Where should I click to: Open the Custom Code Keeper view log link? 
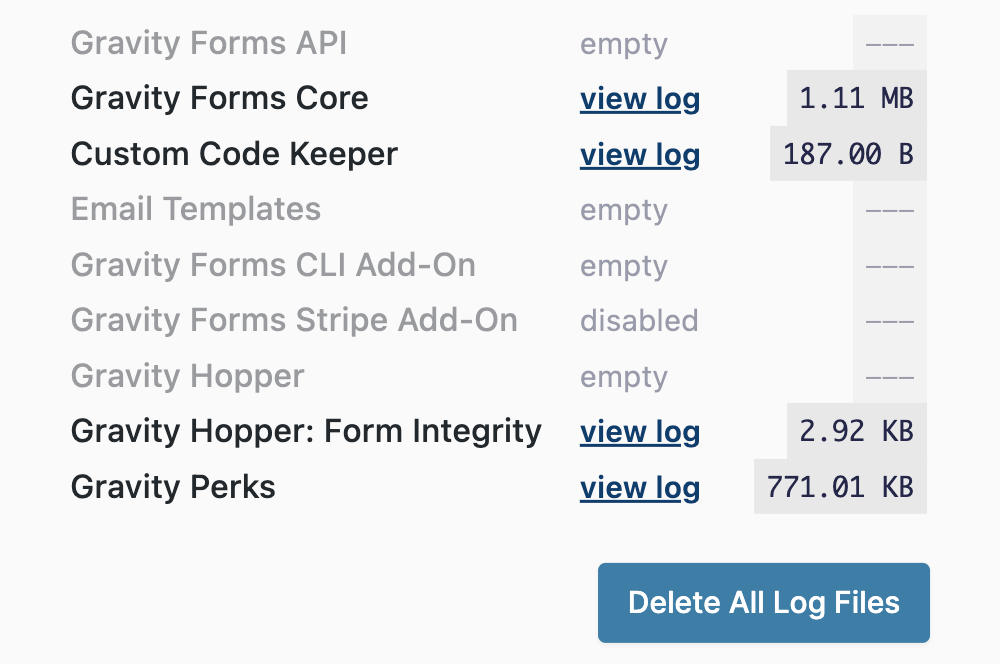point(640,154)
